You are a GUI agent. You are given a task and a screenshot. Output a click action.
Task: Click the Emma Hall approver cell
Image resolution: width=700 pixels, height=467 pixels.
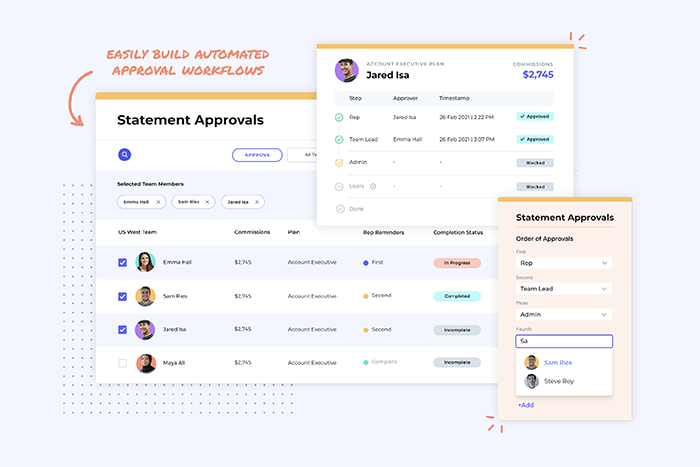pyautogui.click(x=407, y=140)
